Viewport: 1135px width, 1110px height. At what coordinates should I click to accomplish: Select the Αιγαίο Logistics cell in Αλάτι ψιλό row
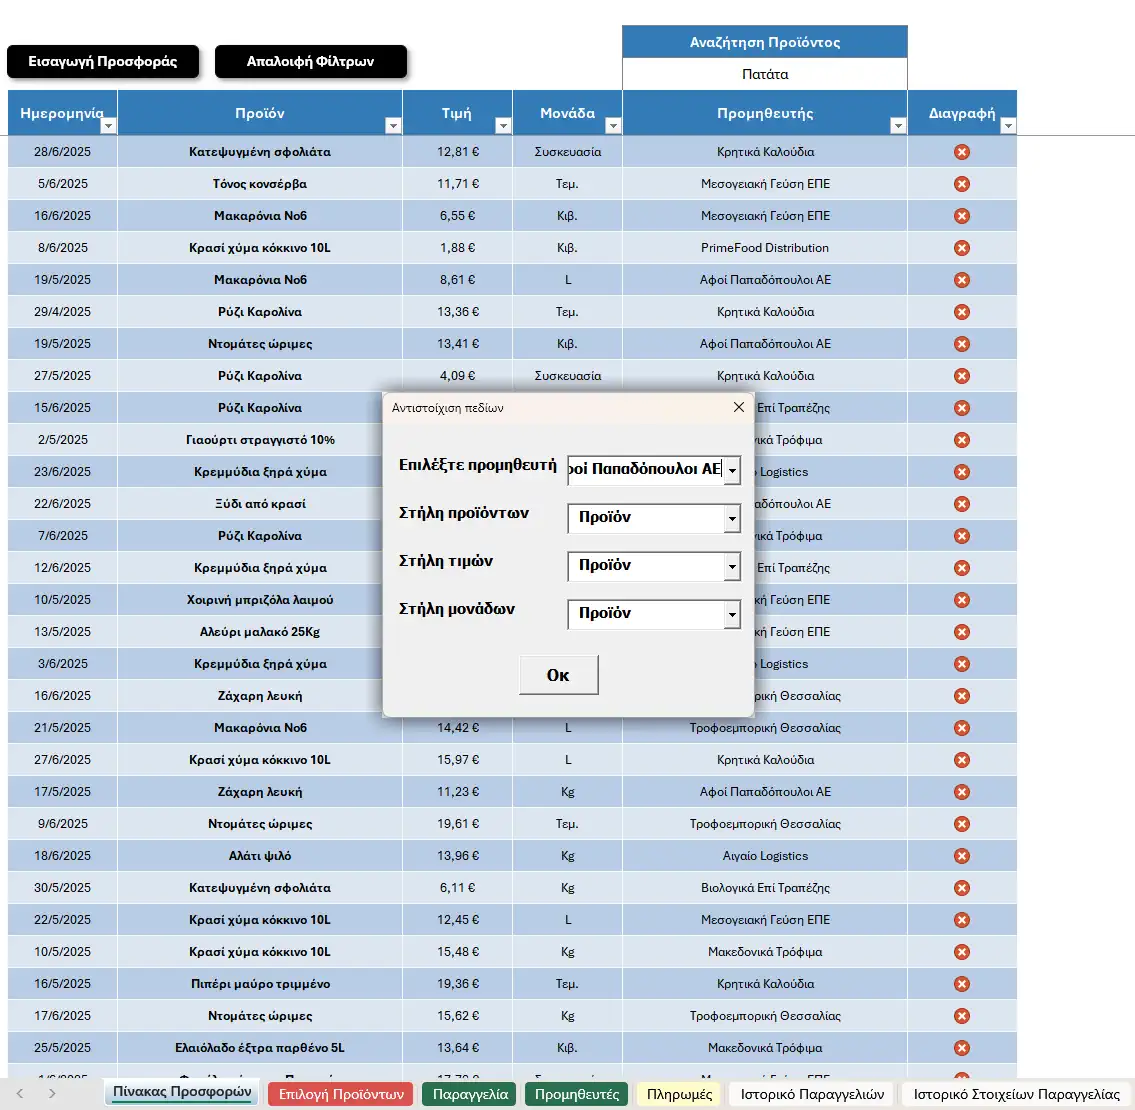pyautogui.click(x=764, y=856)
